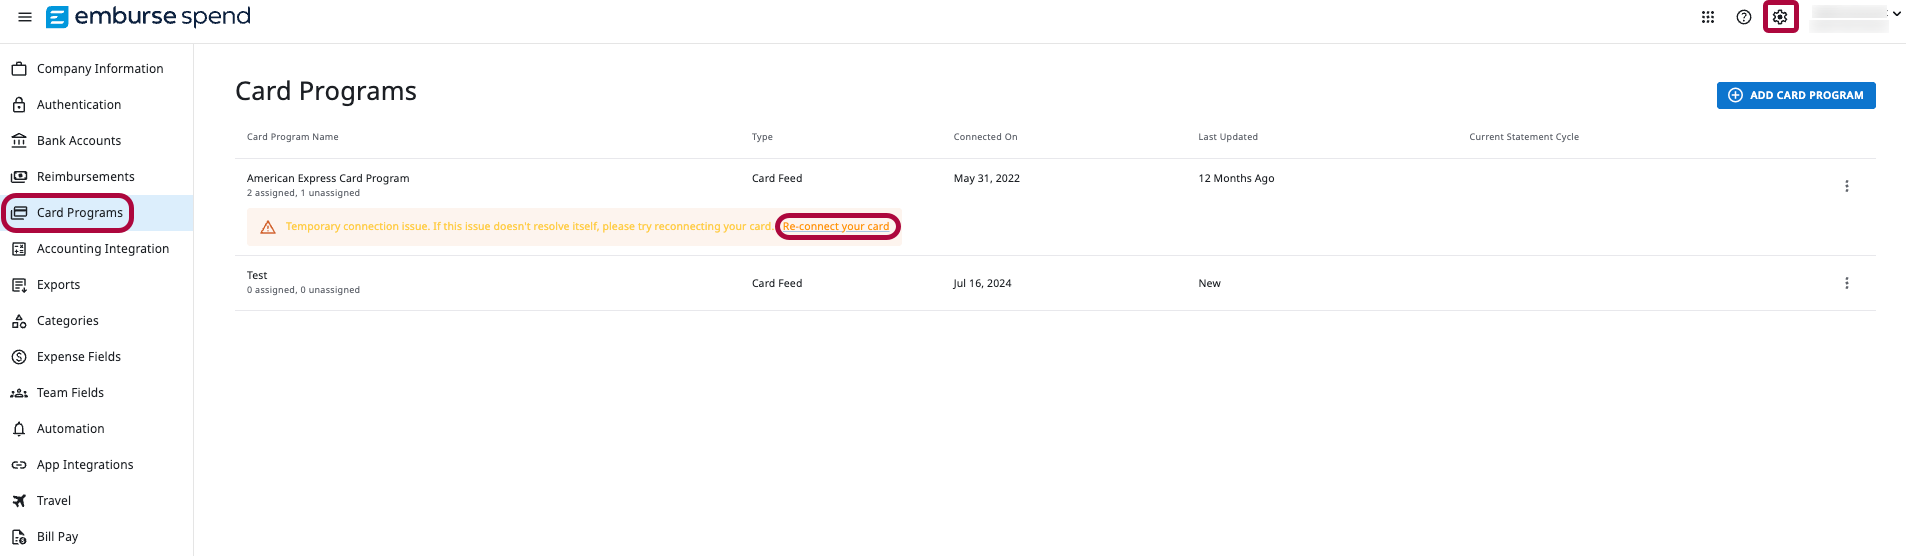Click the help question mark icon
This screenshot has height=556, width=1906.
click(x=1744, y=17)
